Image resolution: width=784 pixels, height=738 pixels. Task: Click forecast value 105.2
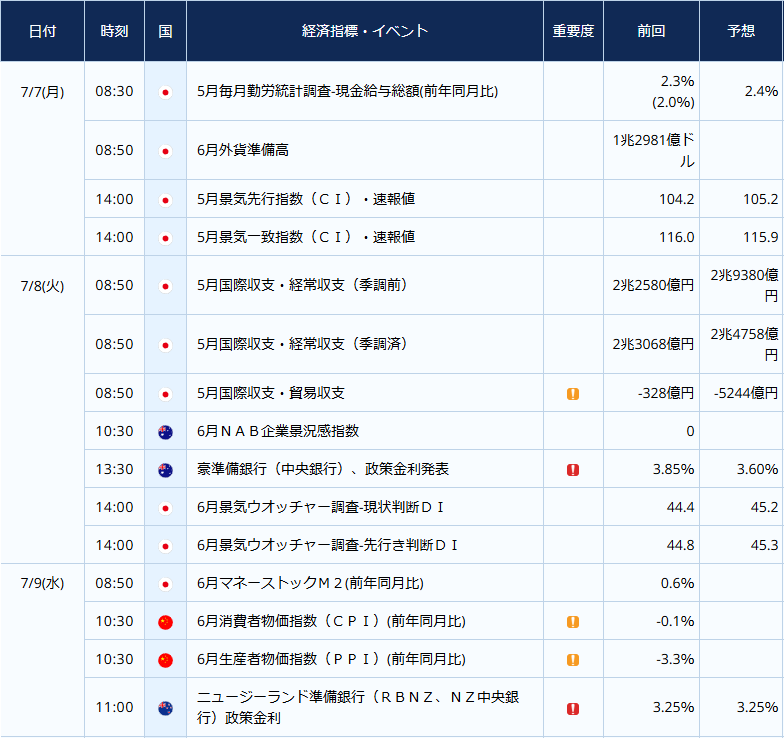(760, 199)
